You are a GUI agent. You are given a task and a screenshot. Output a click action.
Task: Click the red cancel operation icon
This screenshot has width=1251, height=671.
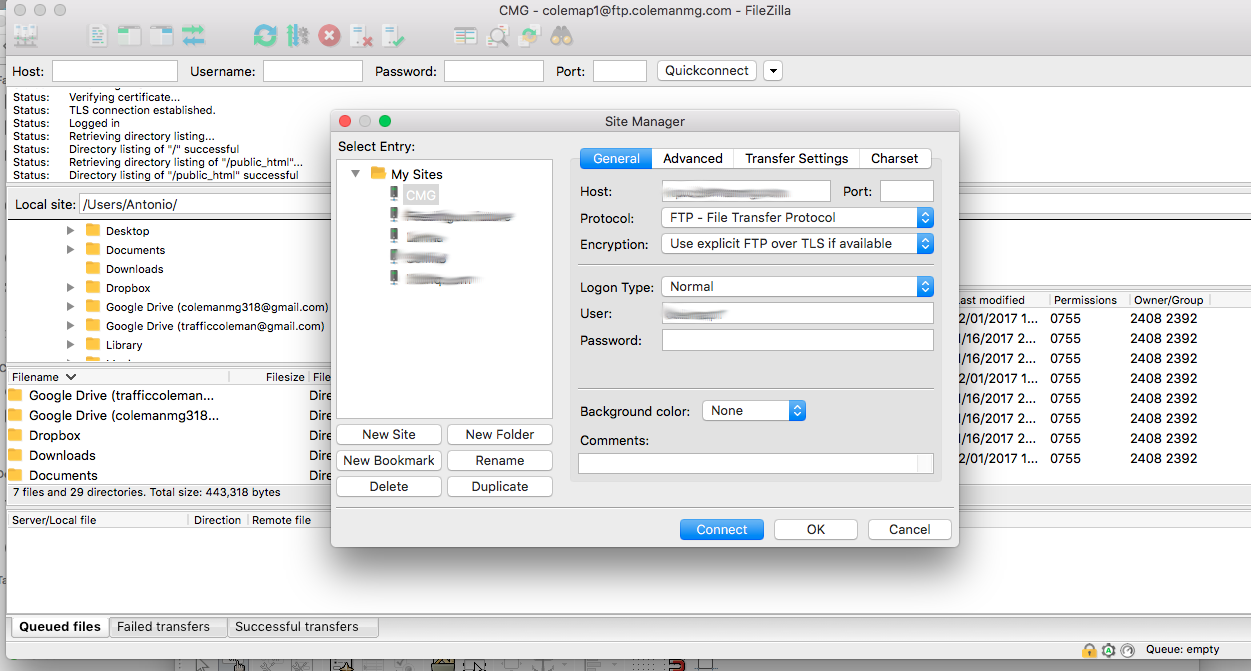[x=329, y=36]
